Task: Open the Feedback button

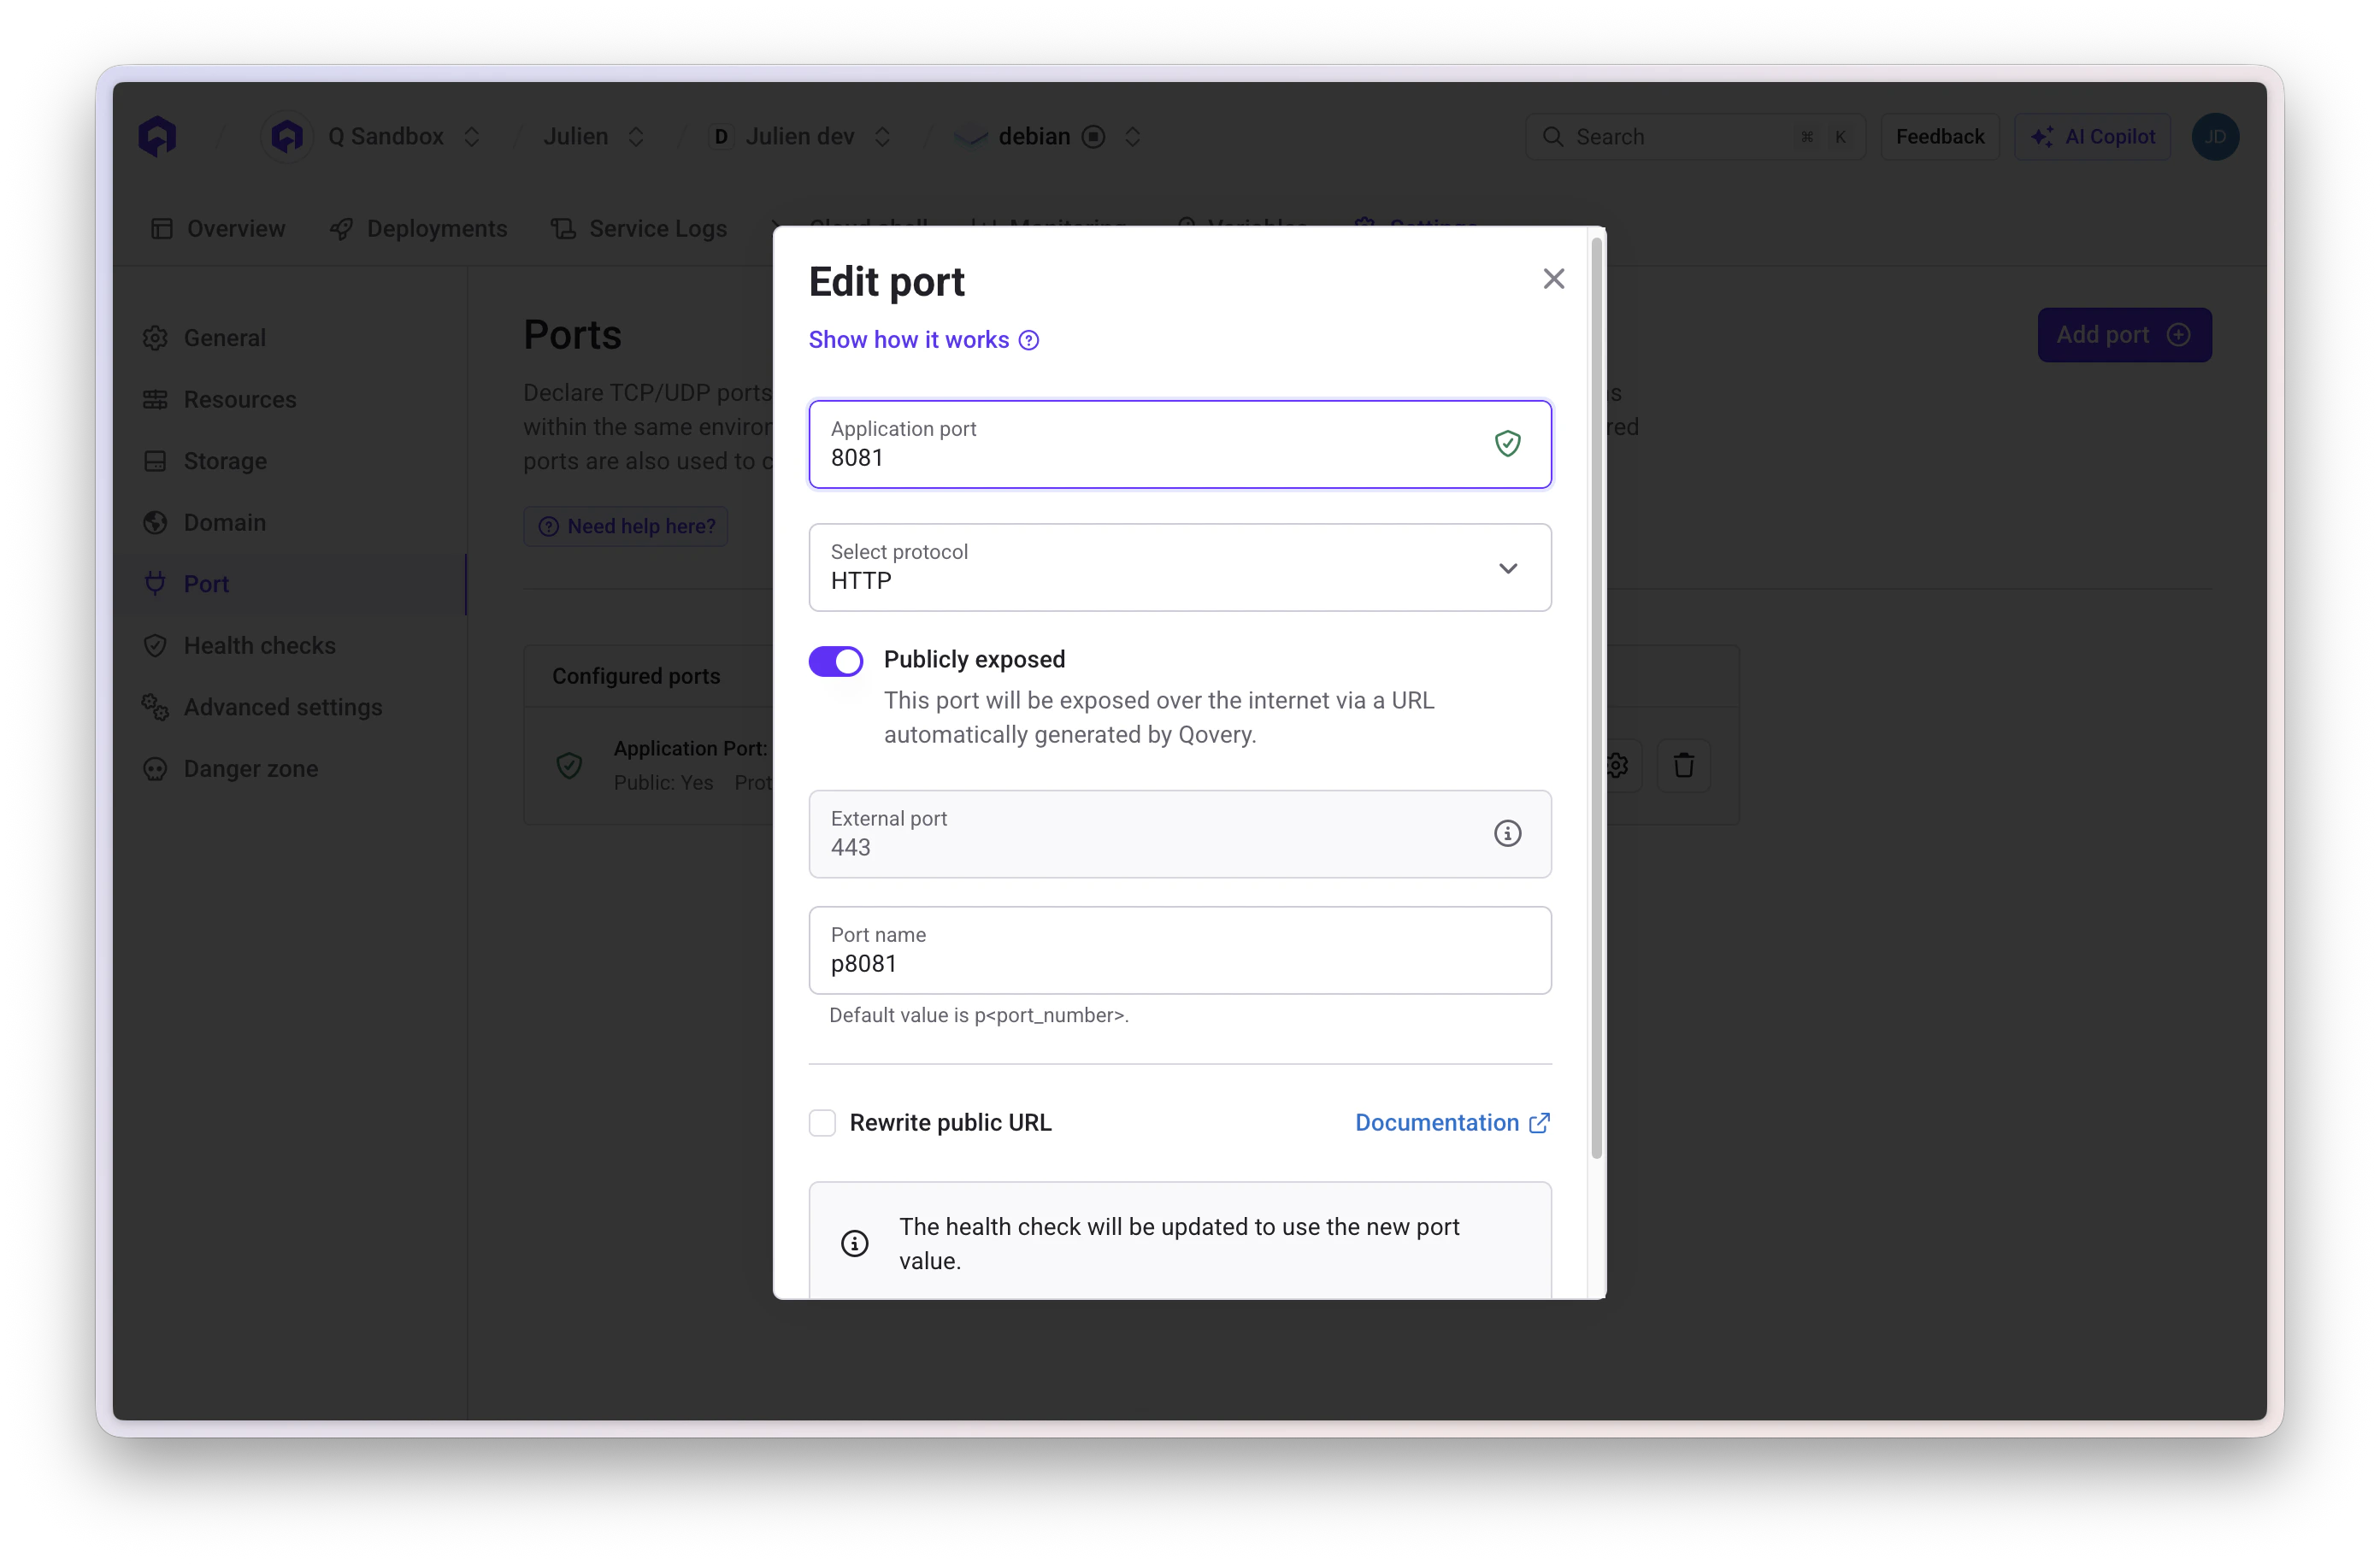Action: pyautogui.click(x=1939, y=137)
